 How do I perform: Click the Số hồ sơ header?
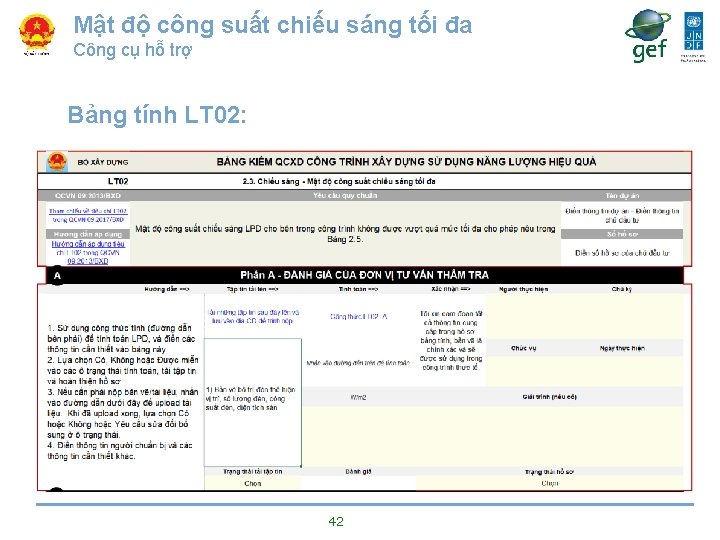[622, 234]
